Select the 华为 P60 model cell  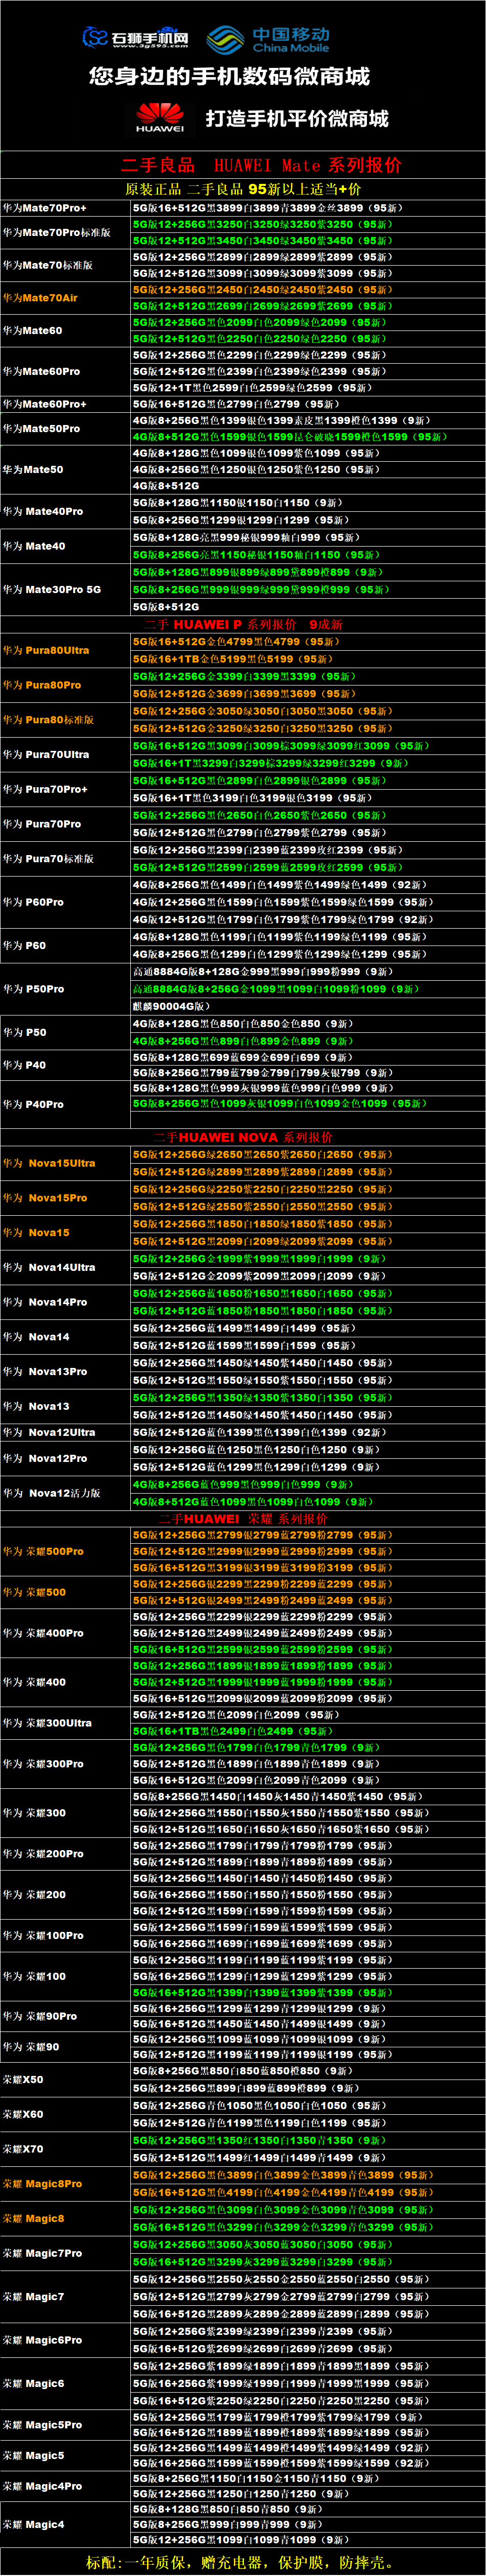(x=66, y=945)
